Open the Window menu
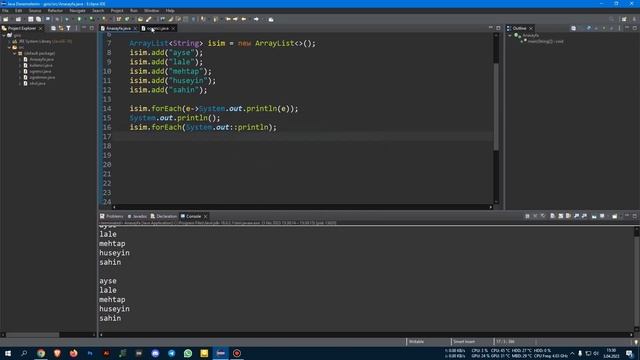 pyautogui.click(x=151, y=11)
